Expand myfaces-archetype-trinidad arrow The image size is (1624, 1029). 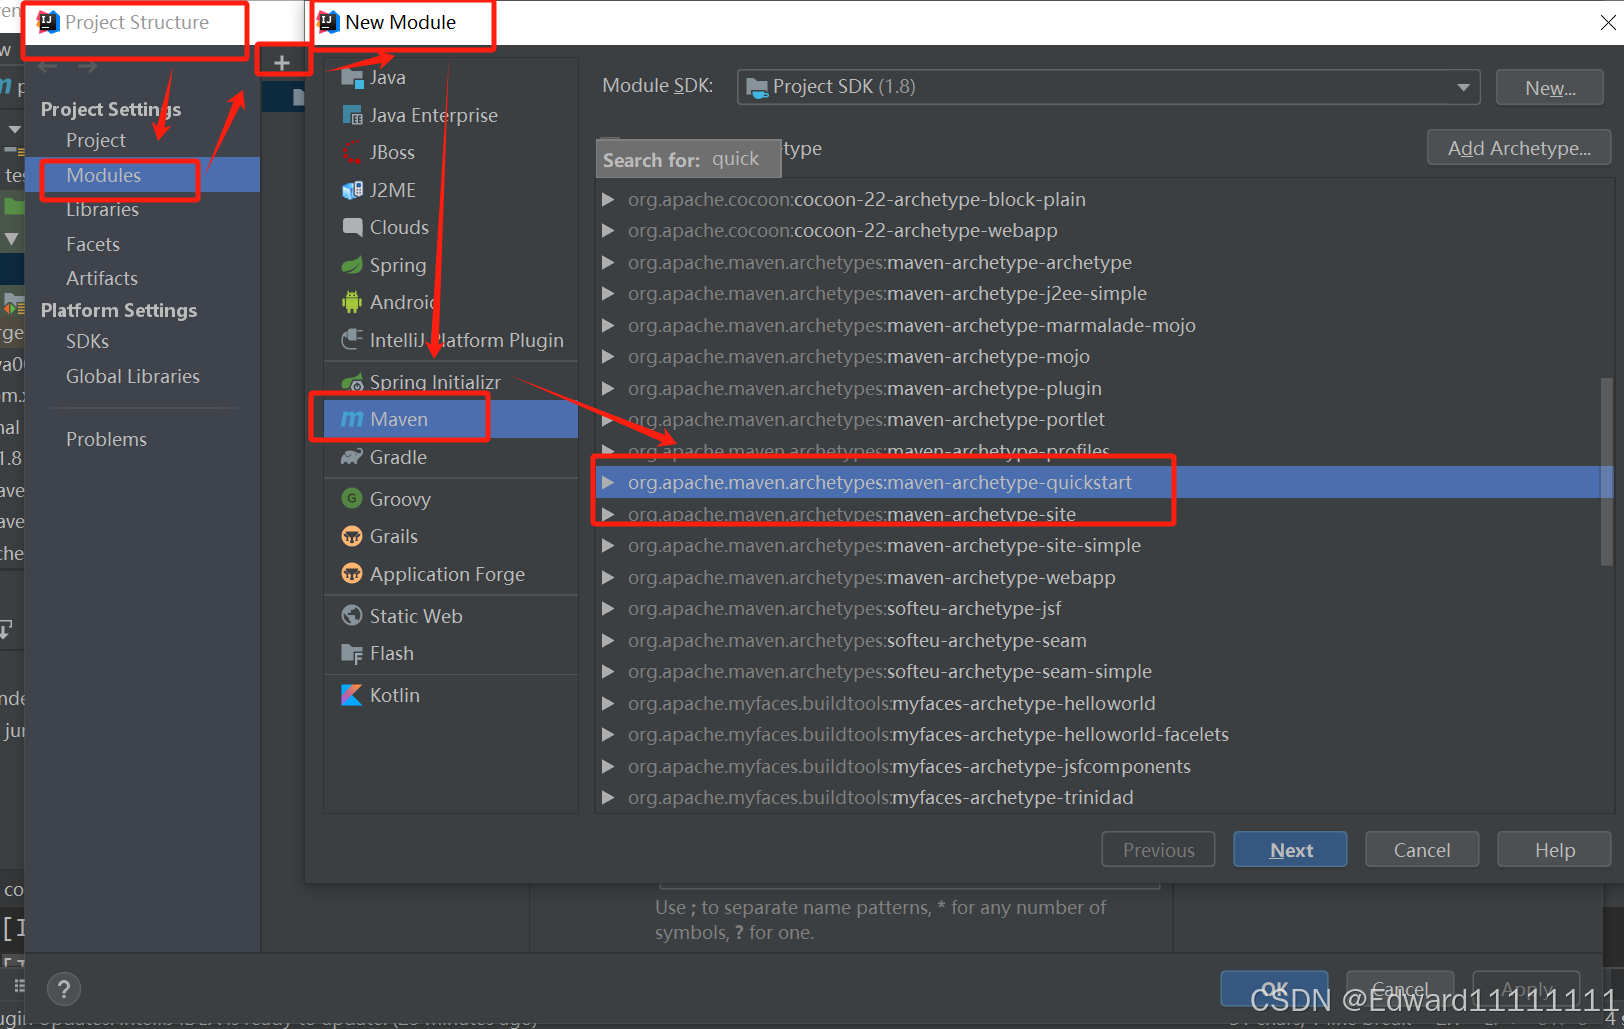click(608, 797)
